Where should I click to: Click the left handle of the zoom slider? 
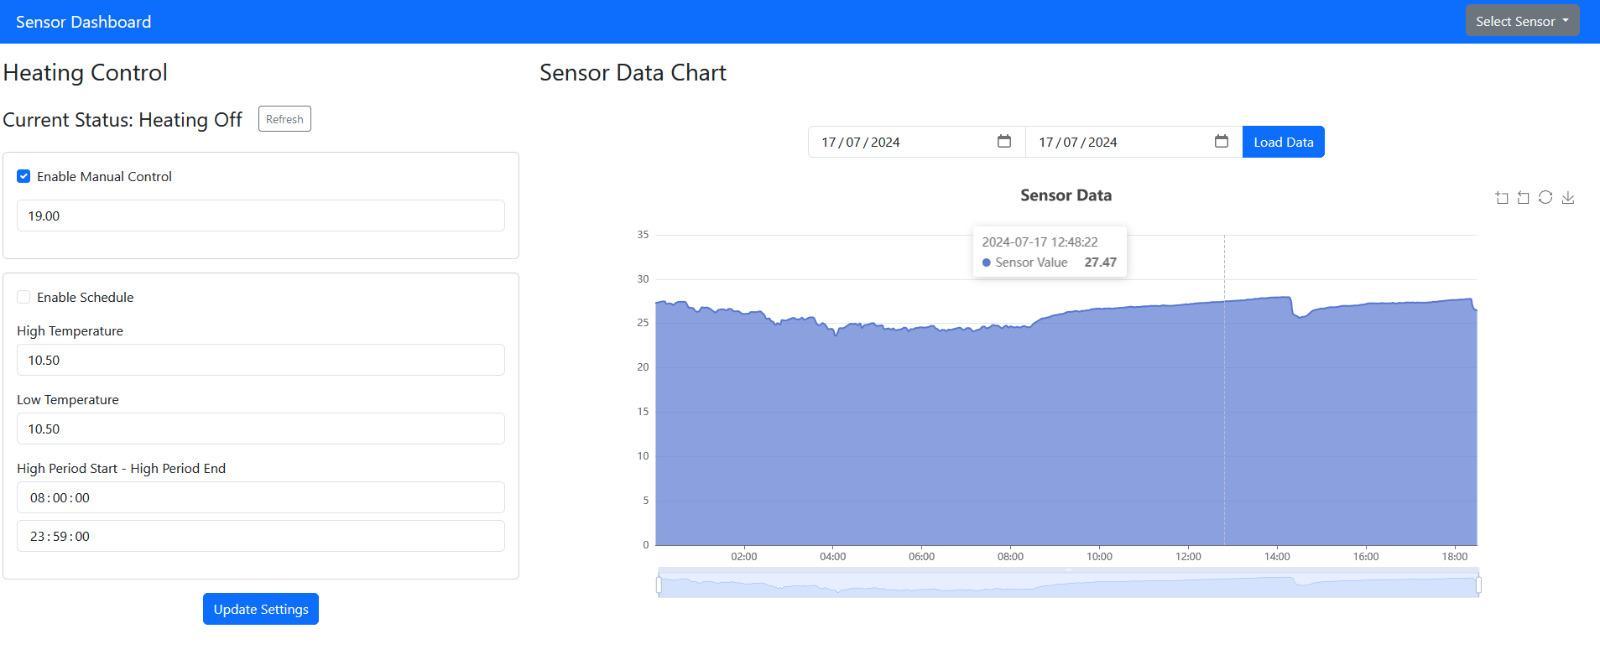pyautogui.click(x=658, y=584)
